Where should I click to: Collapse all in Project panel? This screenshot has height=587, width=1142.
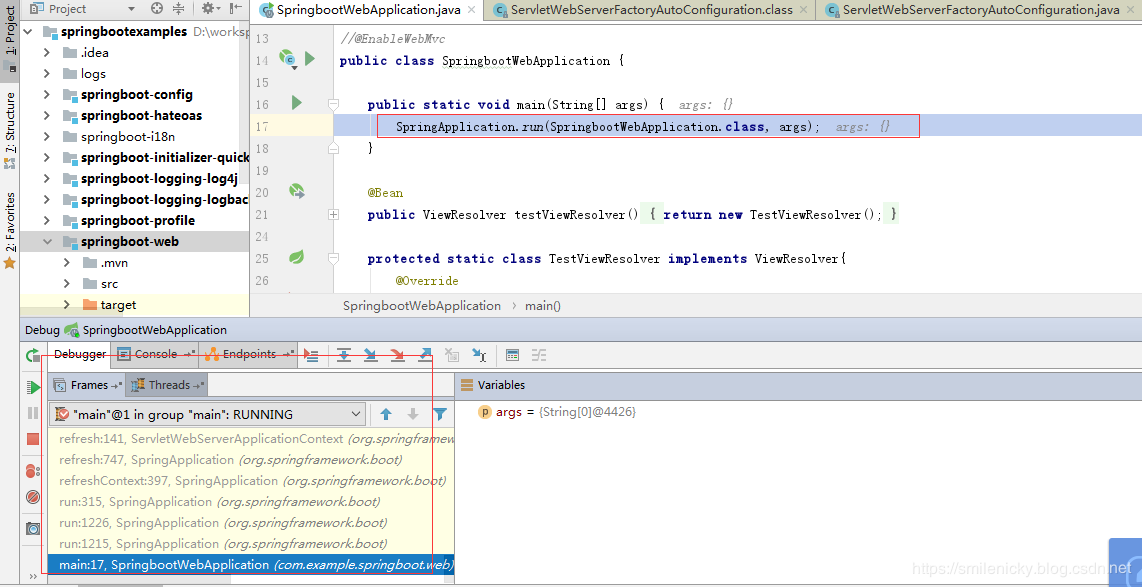click(x=179, y=9)
